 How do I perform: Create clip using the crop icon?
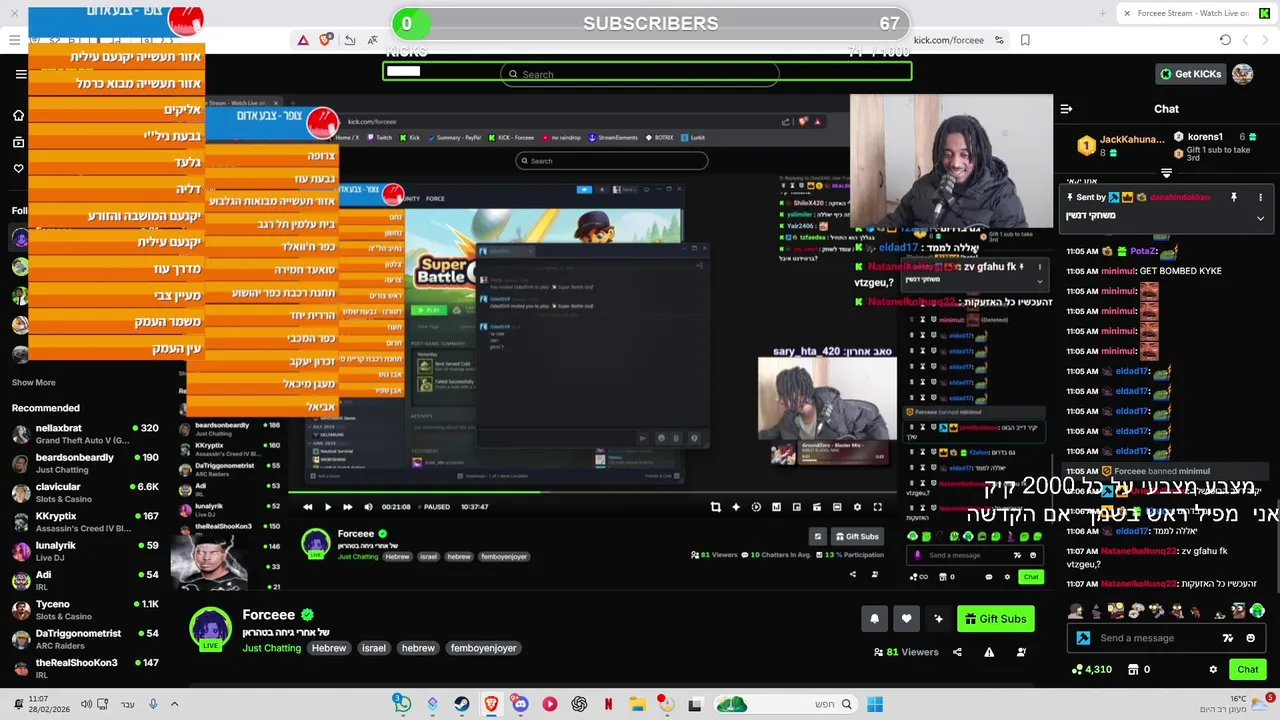(715, 507)
